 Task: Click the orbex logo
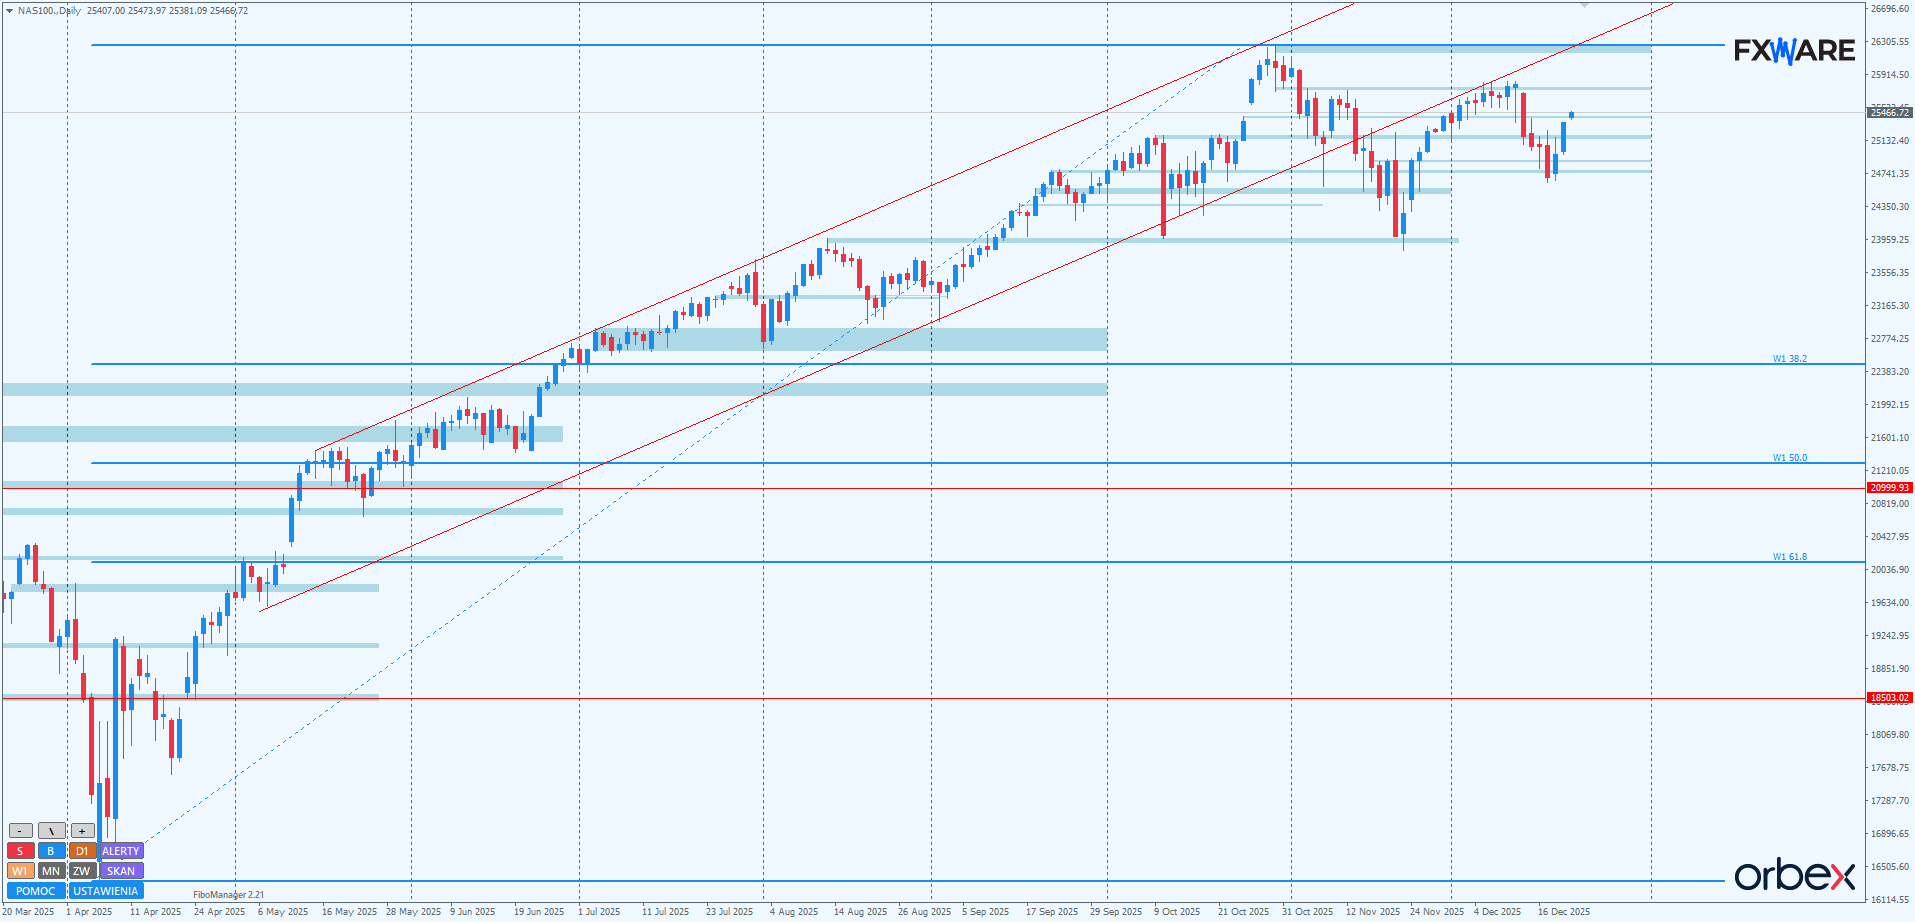(1794, 876)
